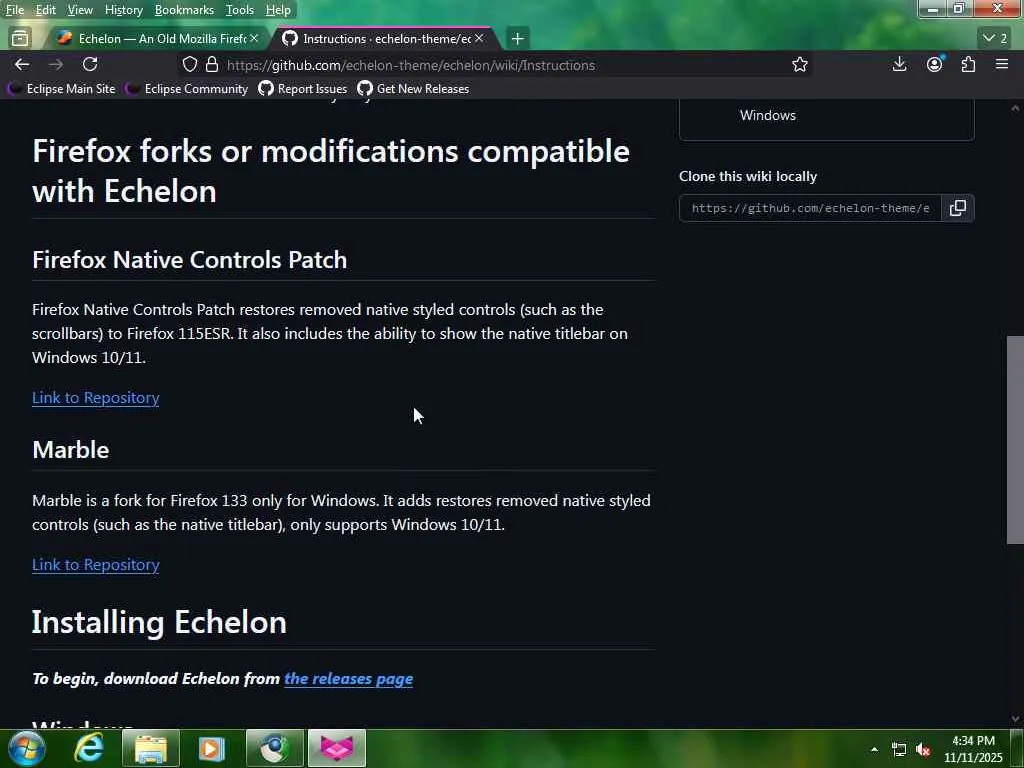Open the globe browser taskbar icon
Image resolution: width=1024 pixels, height=768 pixels.
click(275, 748)
